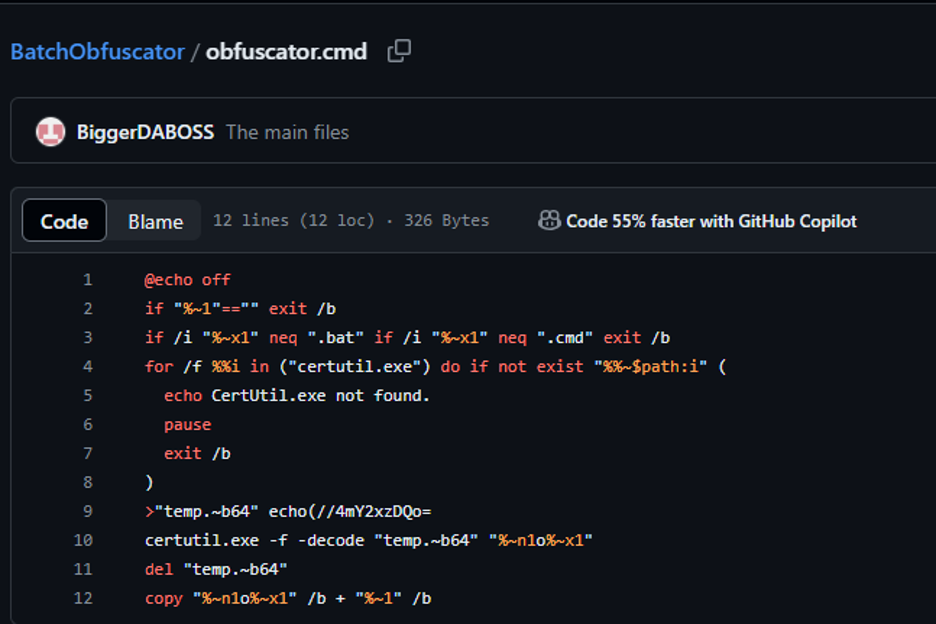936x624 pixels.
Task: Click 'certutil.exe -f -decode' command text
Action: coord(254,540)
